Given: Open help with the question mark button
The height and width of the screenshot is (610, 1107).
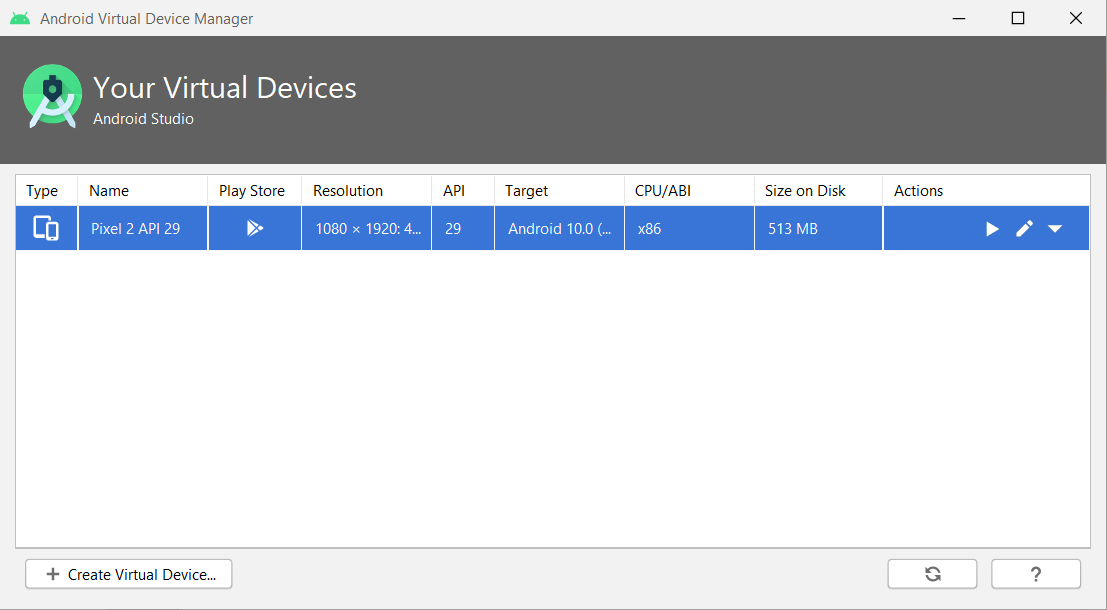Looking at the screenshot, I should (x=1035, y=574).
